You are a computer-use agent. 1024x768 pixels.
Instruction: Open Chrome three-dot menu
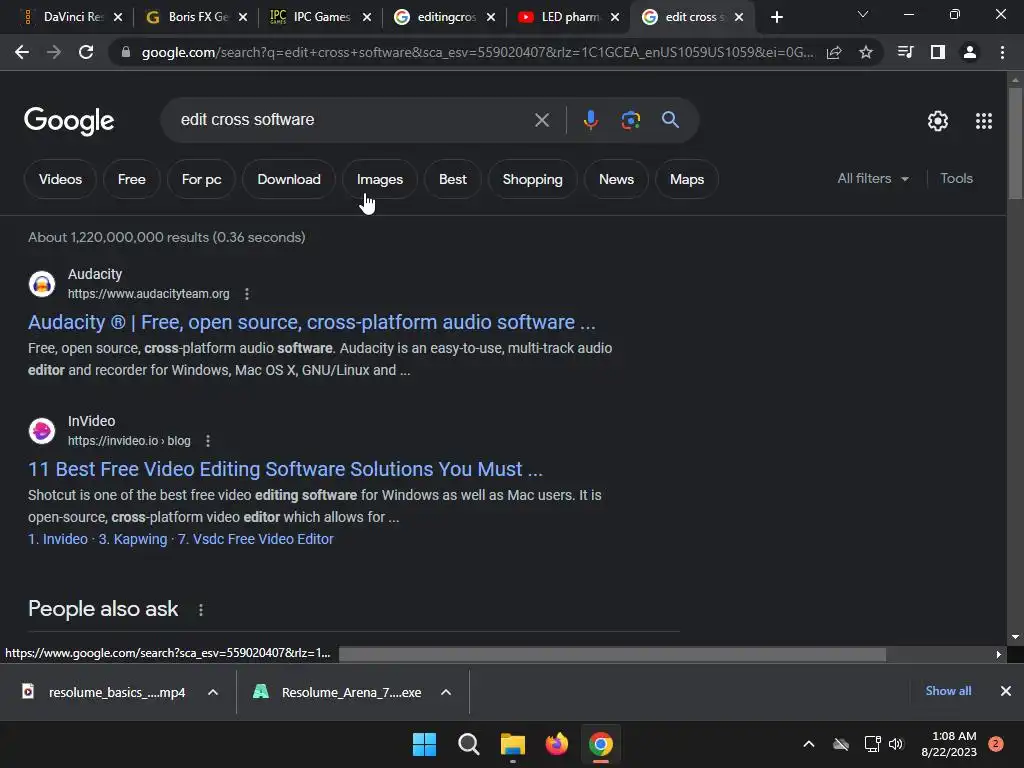[1002, 52]
